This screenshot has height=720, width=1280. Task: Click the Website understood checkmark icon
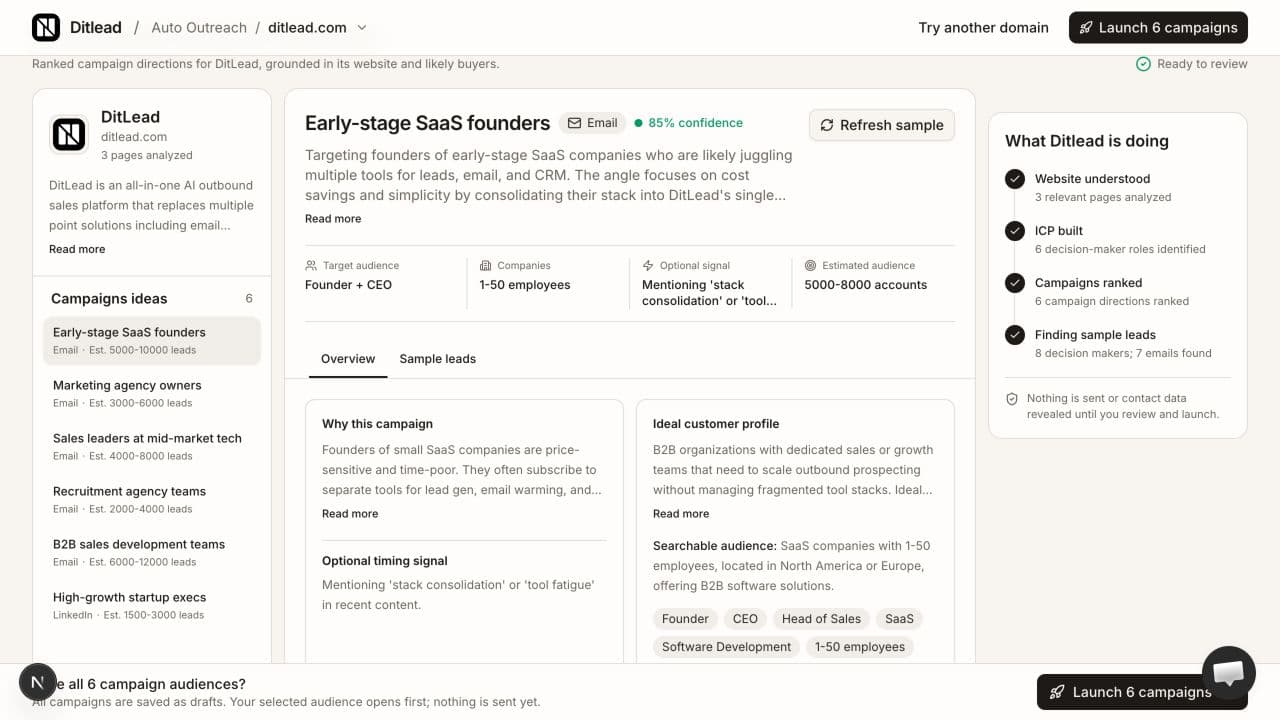pos(1015,179)
